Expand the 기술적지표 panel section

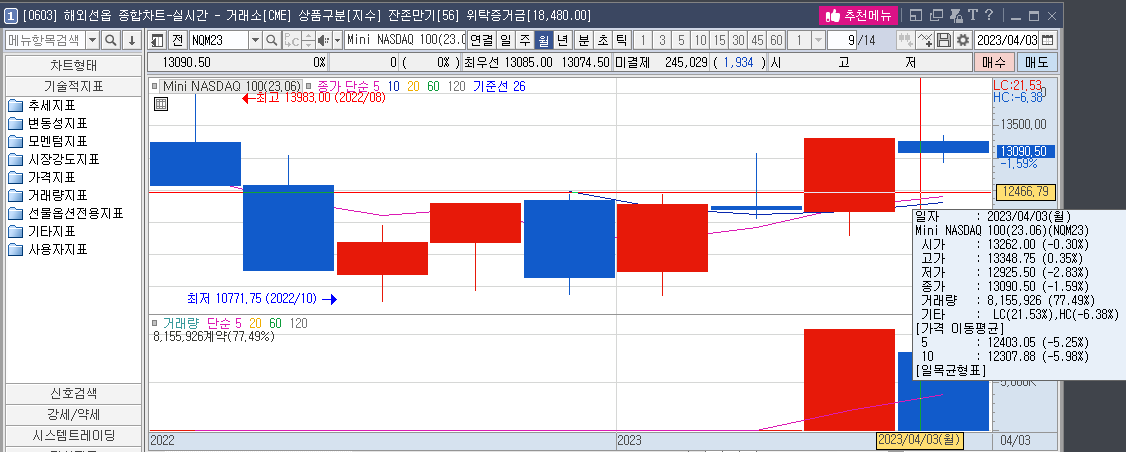coord(73,86)
